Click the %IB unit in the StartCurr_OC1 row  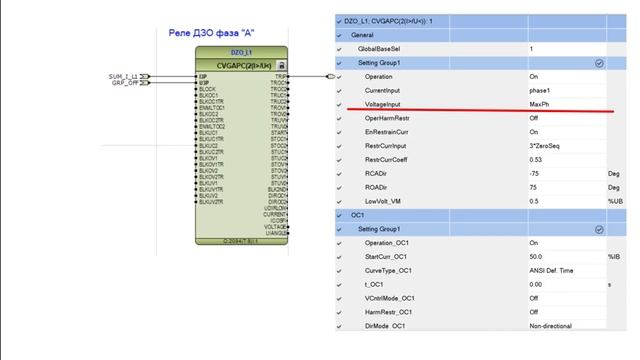(x=614, y=257)
